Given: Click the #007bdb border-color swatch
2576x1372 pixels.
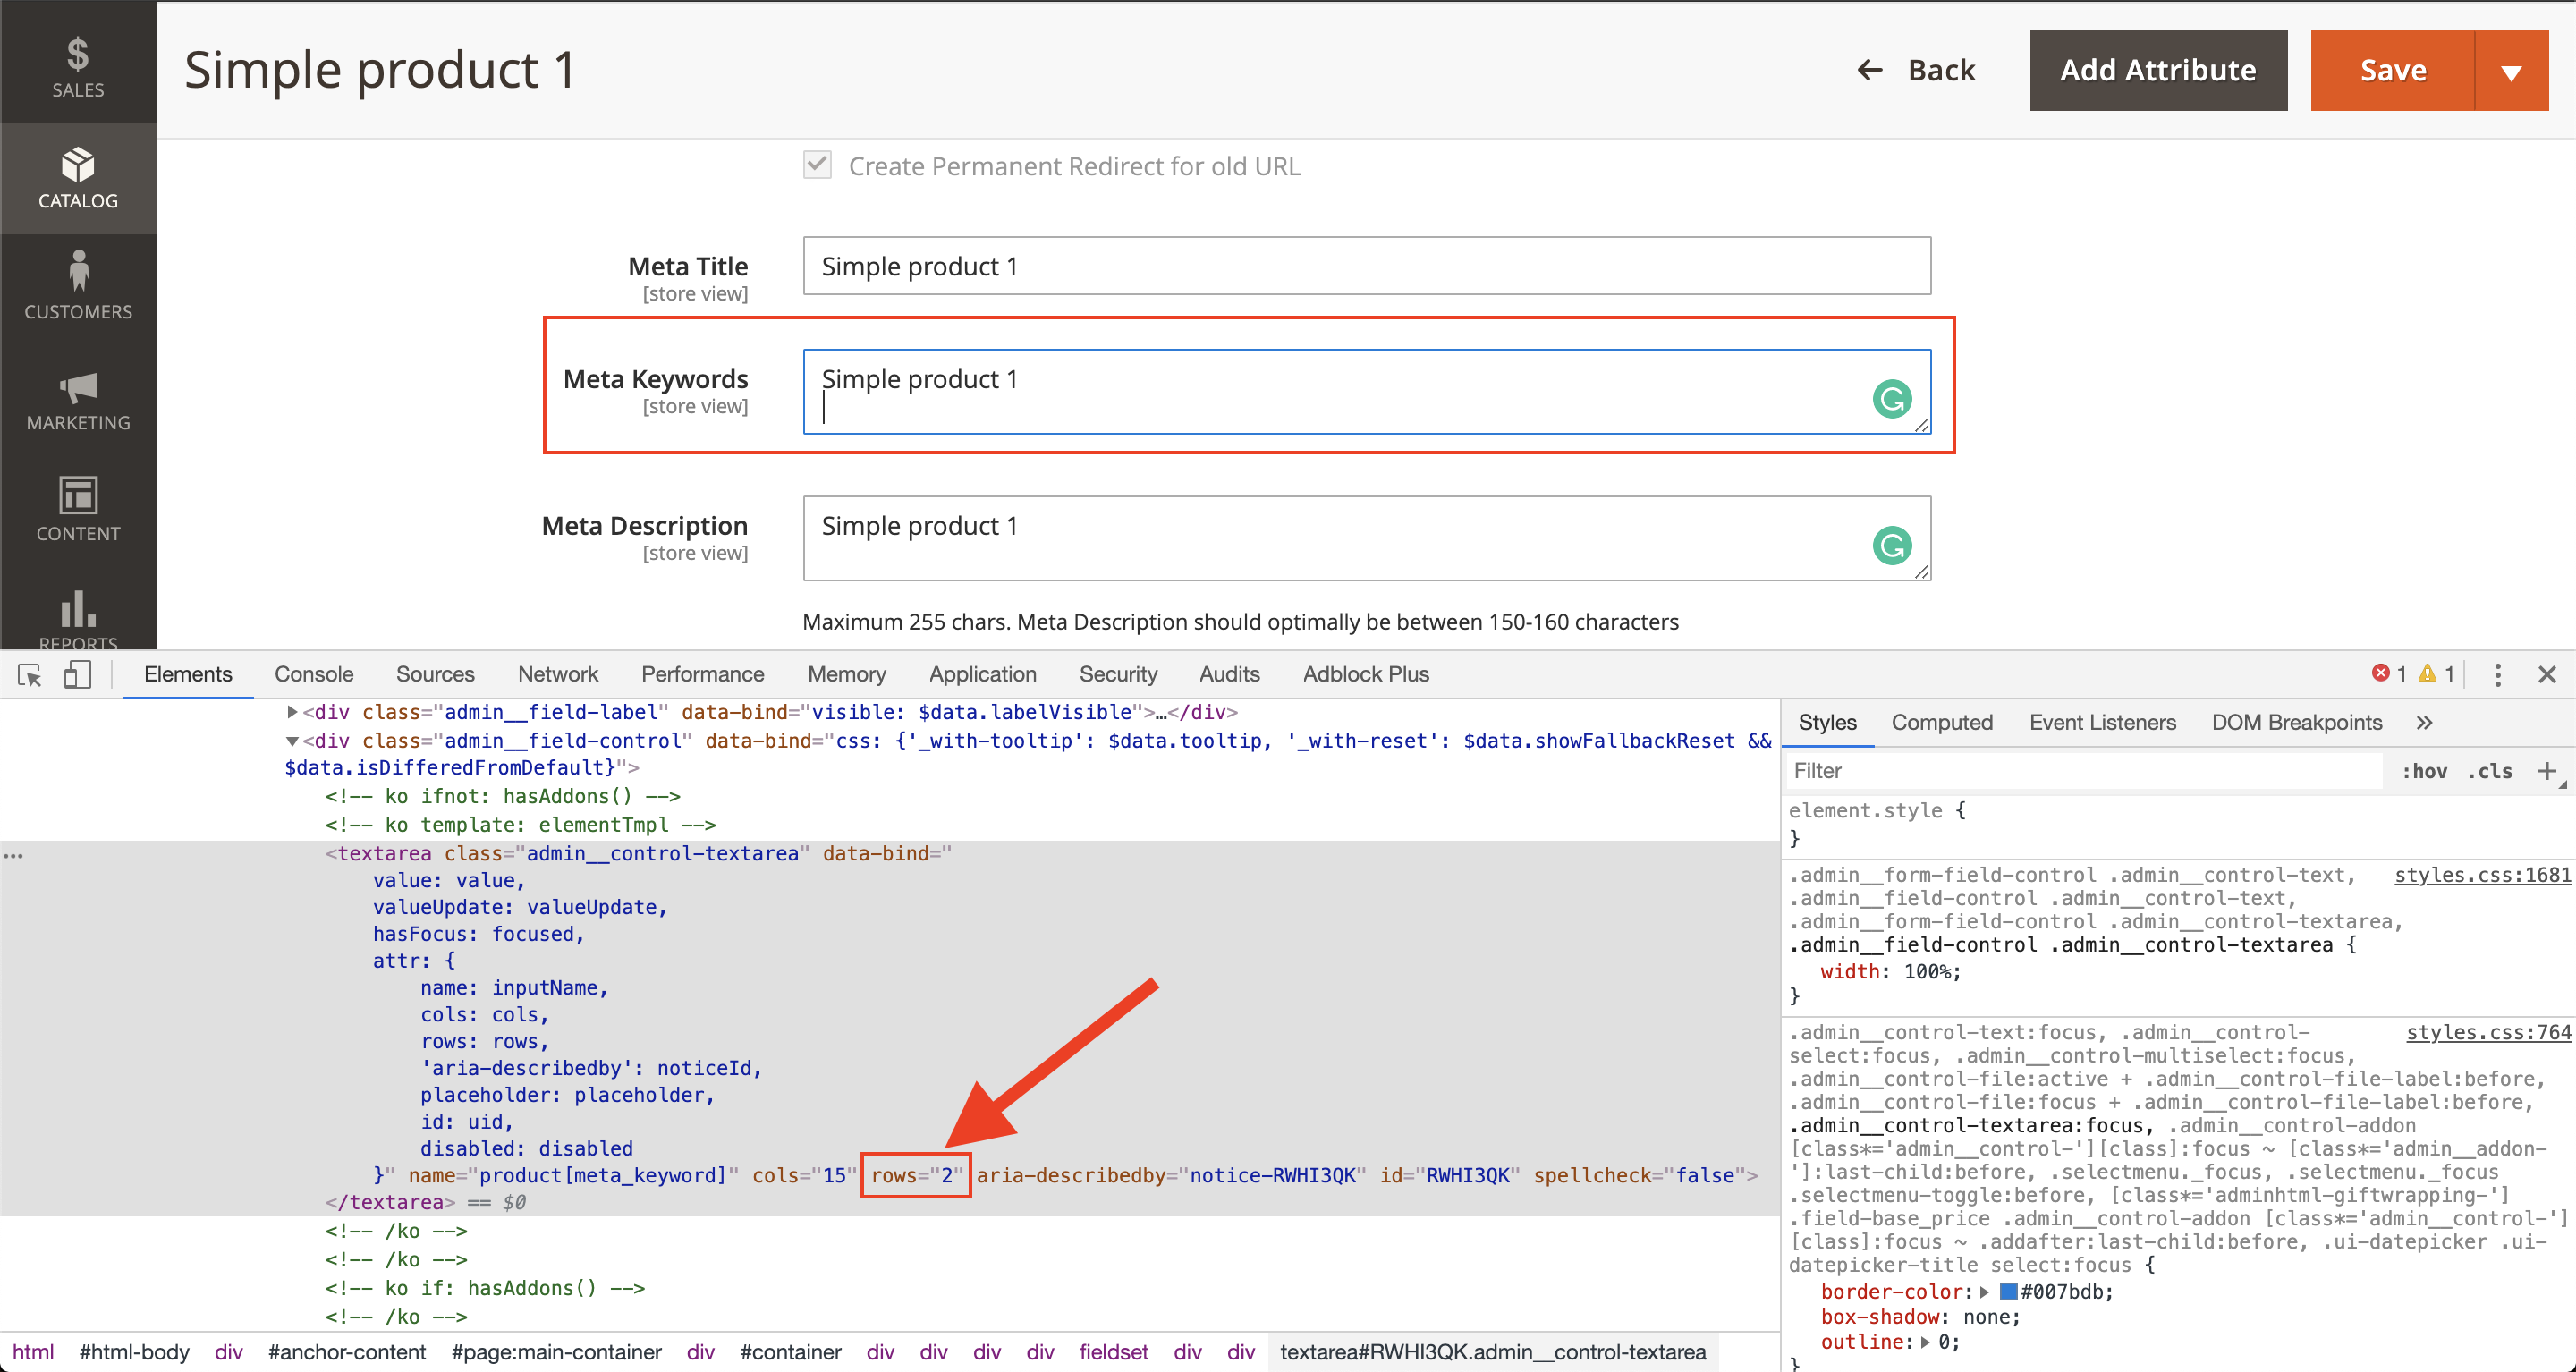Looking at the screenshot, I should tap(2007, 1291).
